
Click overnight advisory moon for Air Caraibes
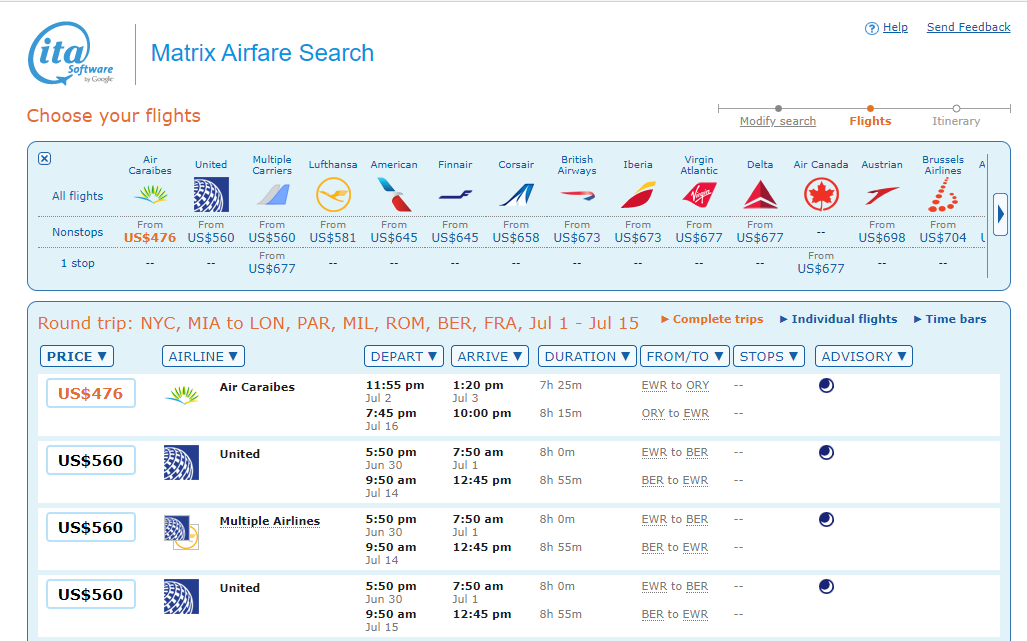827,386
